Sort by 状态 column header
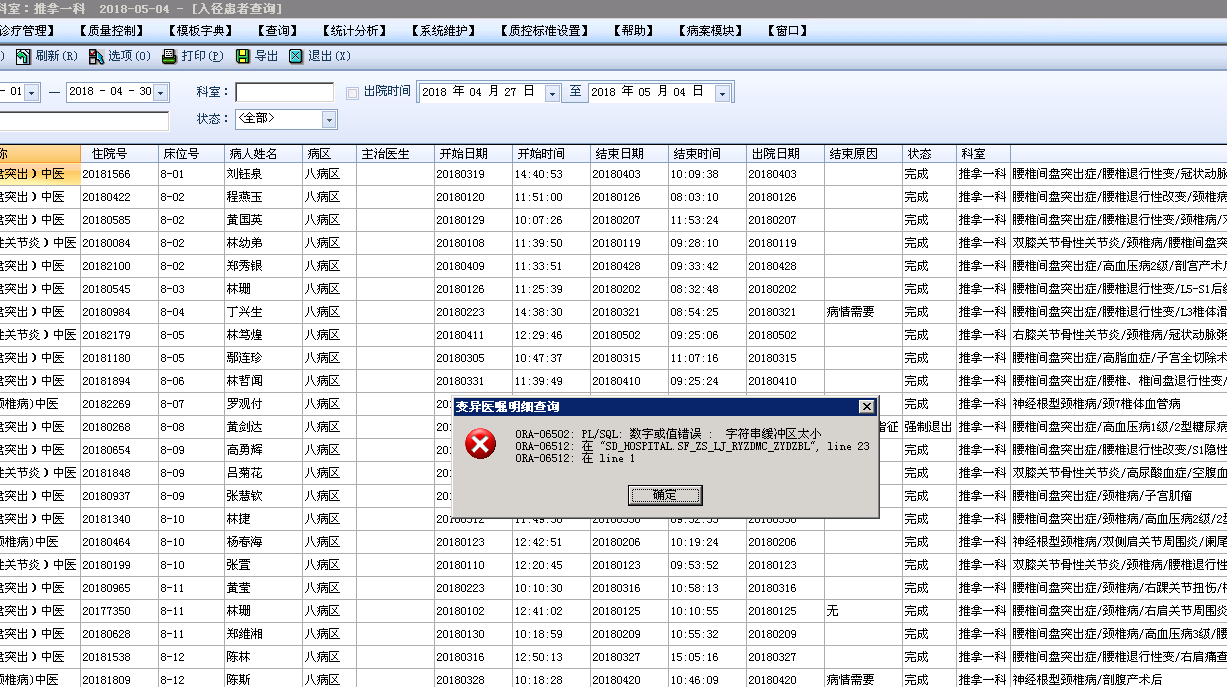 (x=929, y=154)
